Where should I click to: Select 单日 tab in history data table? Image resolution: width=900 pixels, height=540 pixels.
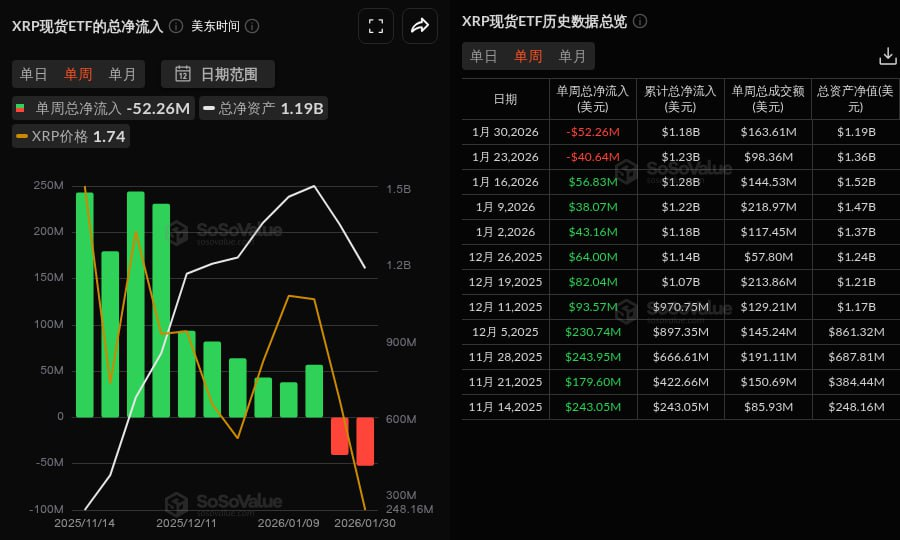(x=484, y=56)
